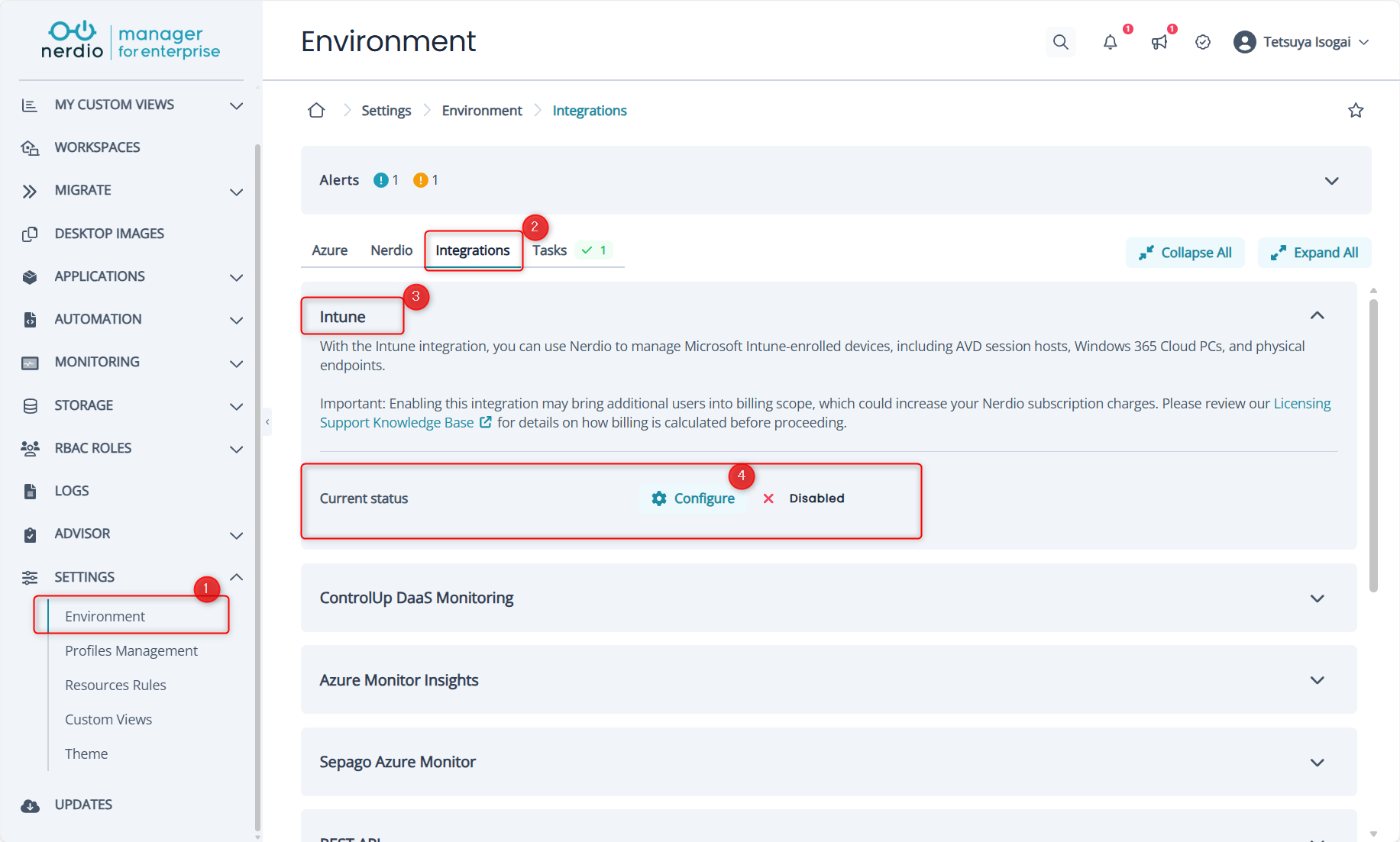Click Settings breadcrumb link

(x=386, y=111)
